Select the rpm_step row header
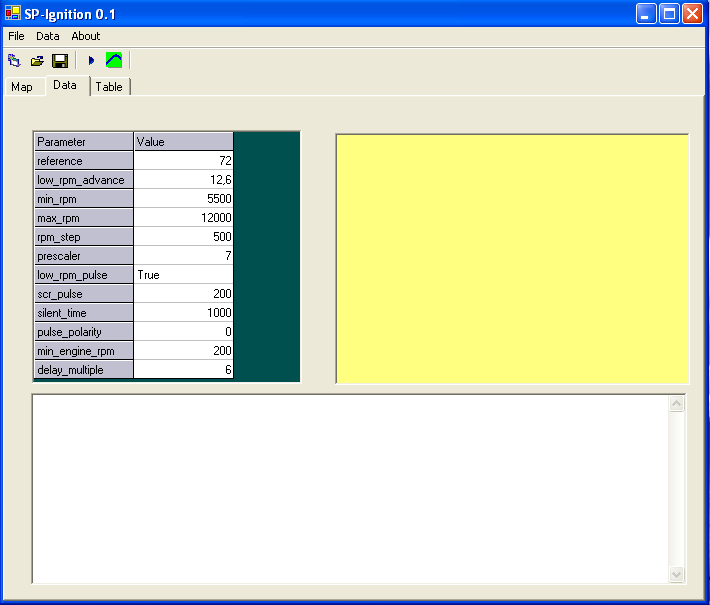710x605 pixels. 84,237
